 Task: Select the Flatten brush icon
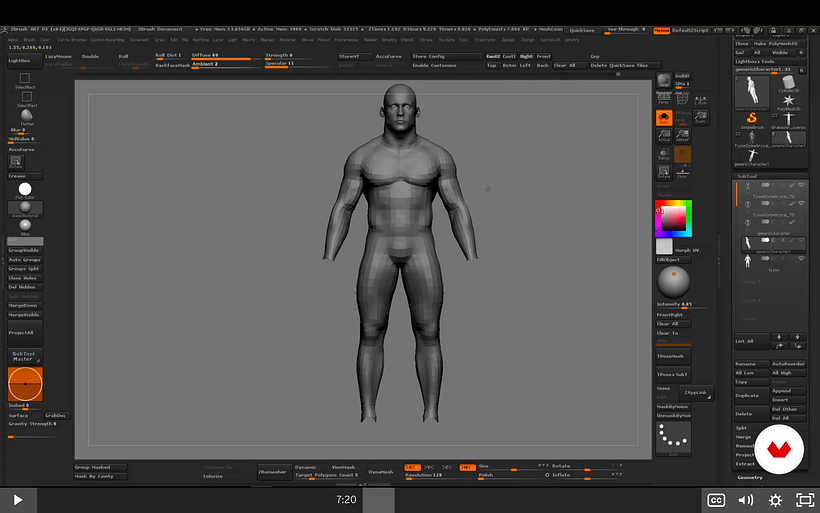(x=27, y=117)
